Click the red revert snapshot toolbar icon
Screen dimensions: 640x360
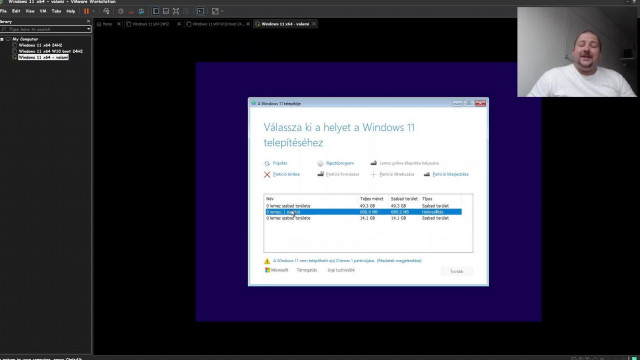[x=131, y=11]
